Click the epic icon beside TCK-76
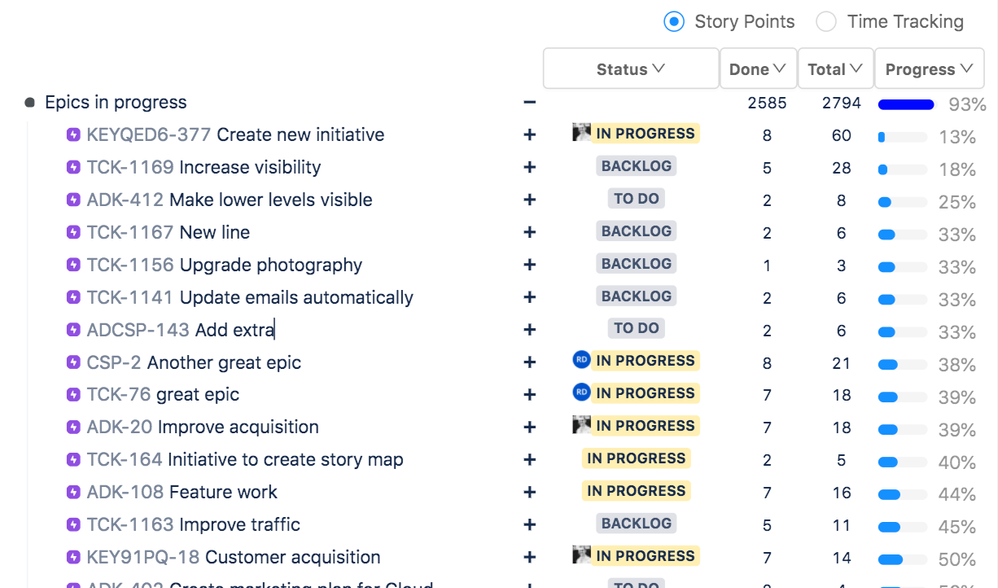998x588 pixels. point(73,395)
